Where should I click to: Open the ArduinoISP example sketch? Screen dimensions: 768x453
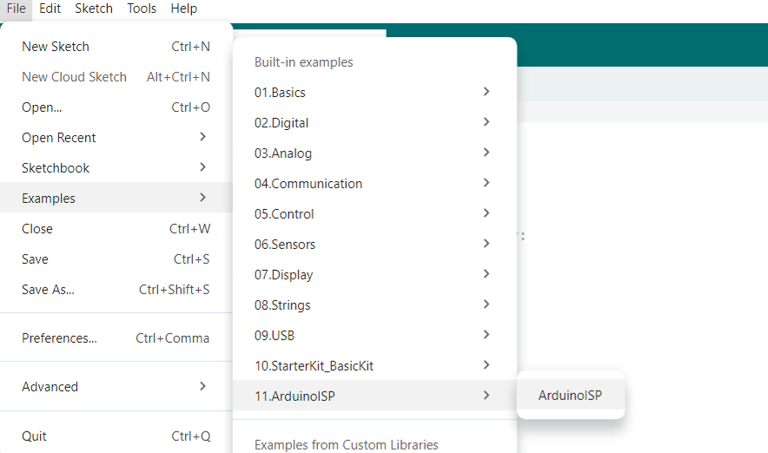tap(571, 395)
